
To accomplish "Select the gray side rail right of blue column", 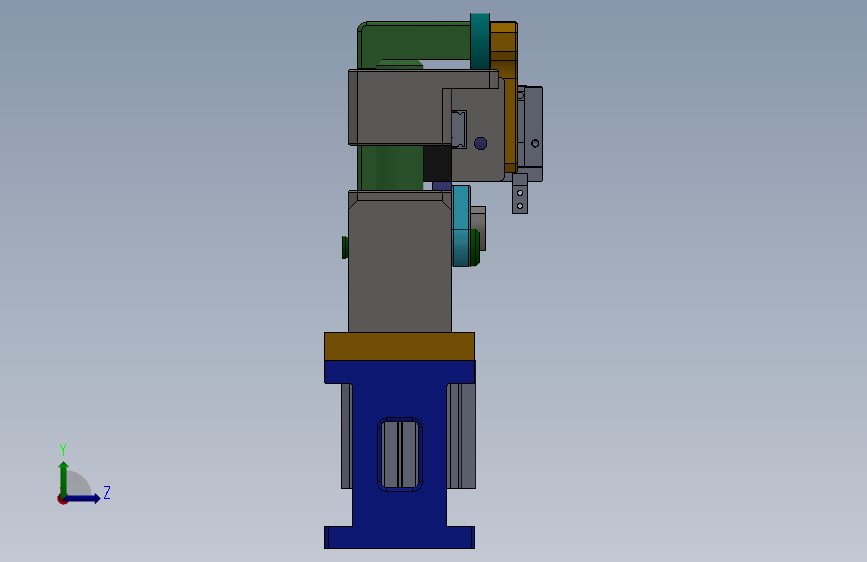I will coord(461,436).
